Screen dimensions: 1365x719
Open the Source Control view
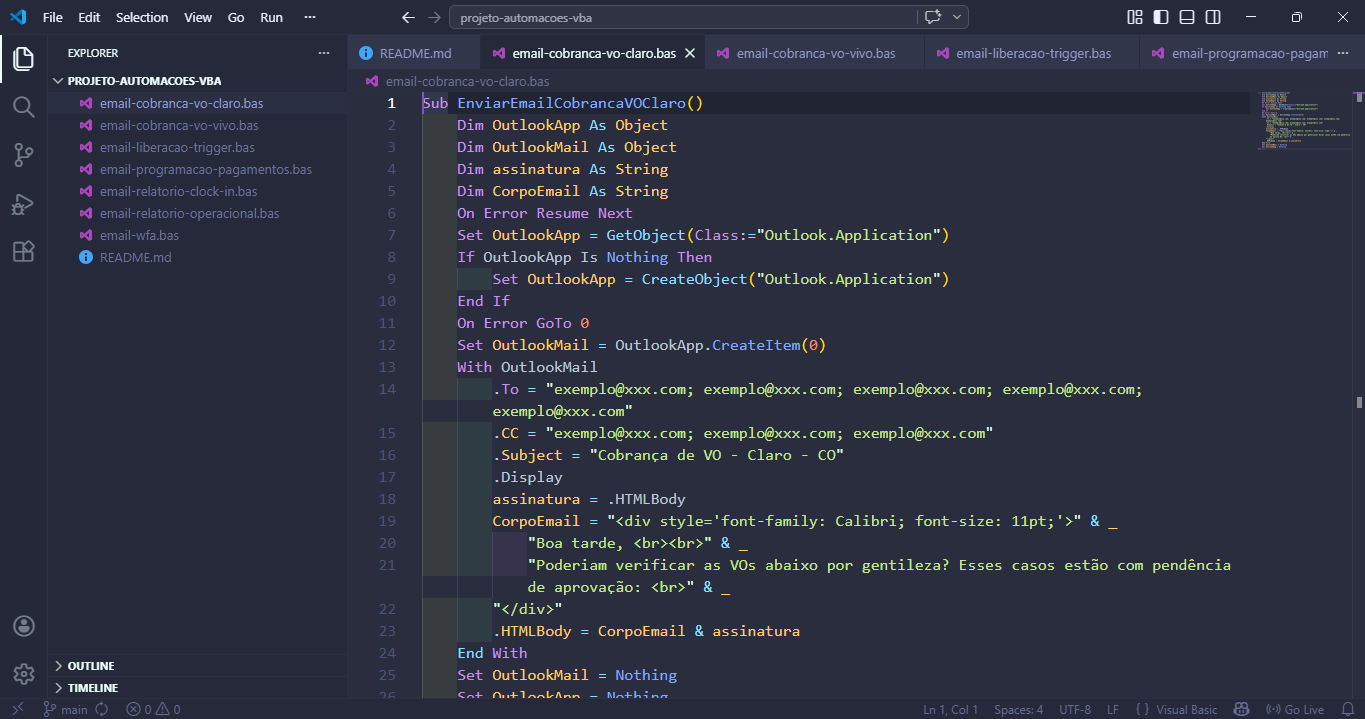[22, 153]
